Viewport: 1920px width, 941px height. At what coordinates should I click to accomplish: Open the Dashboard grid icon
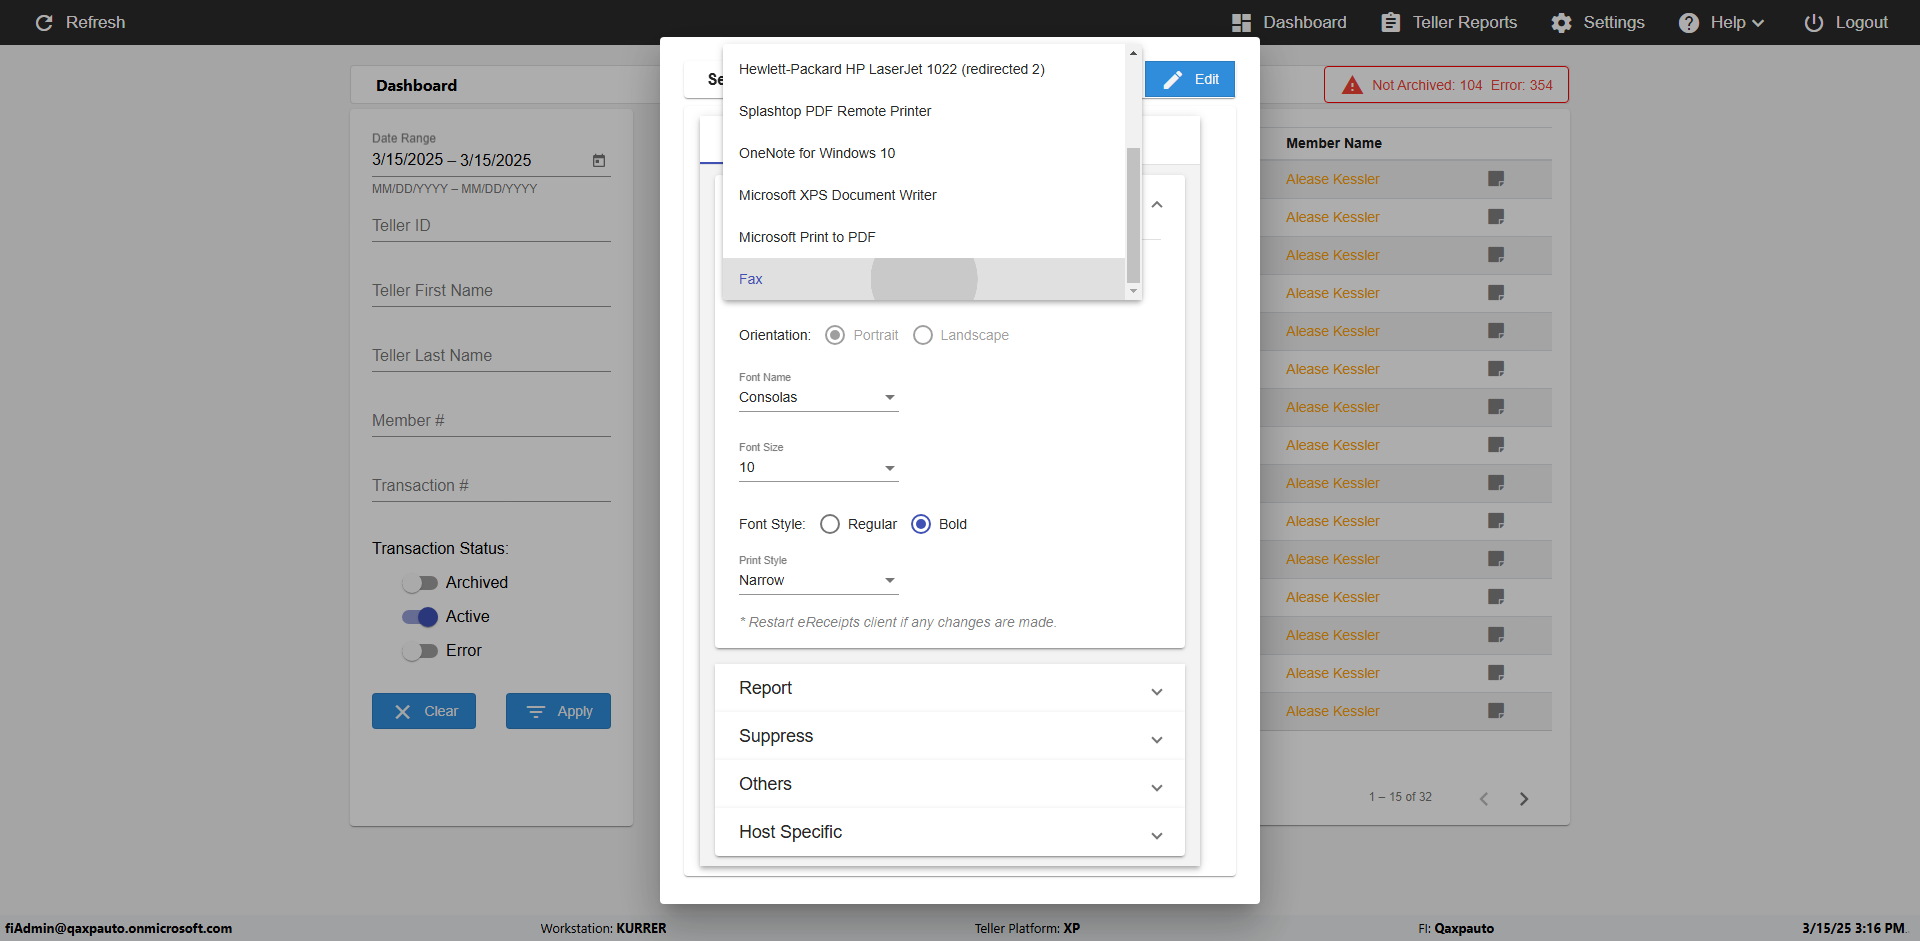[1241, 23]
